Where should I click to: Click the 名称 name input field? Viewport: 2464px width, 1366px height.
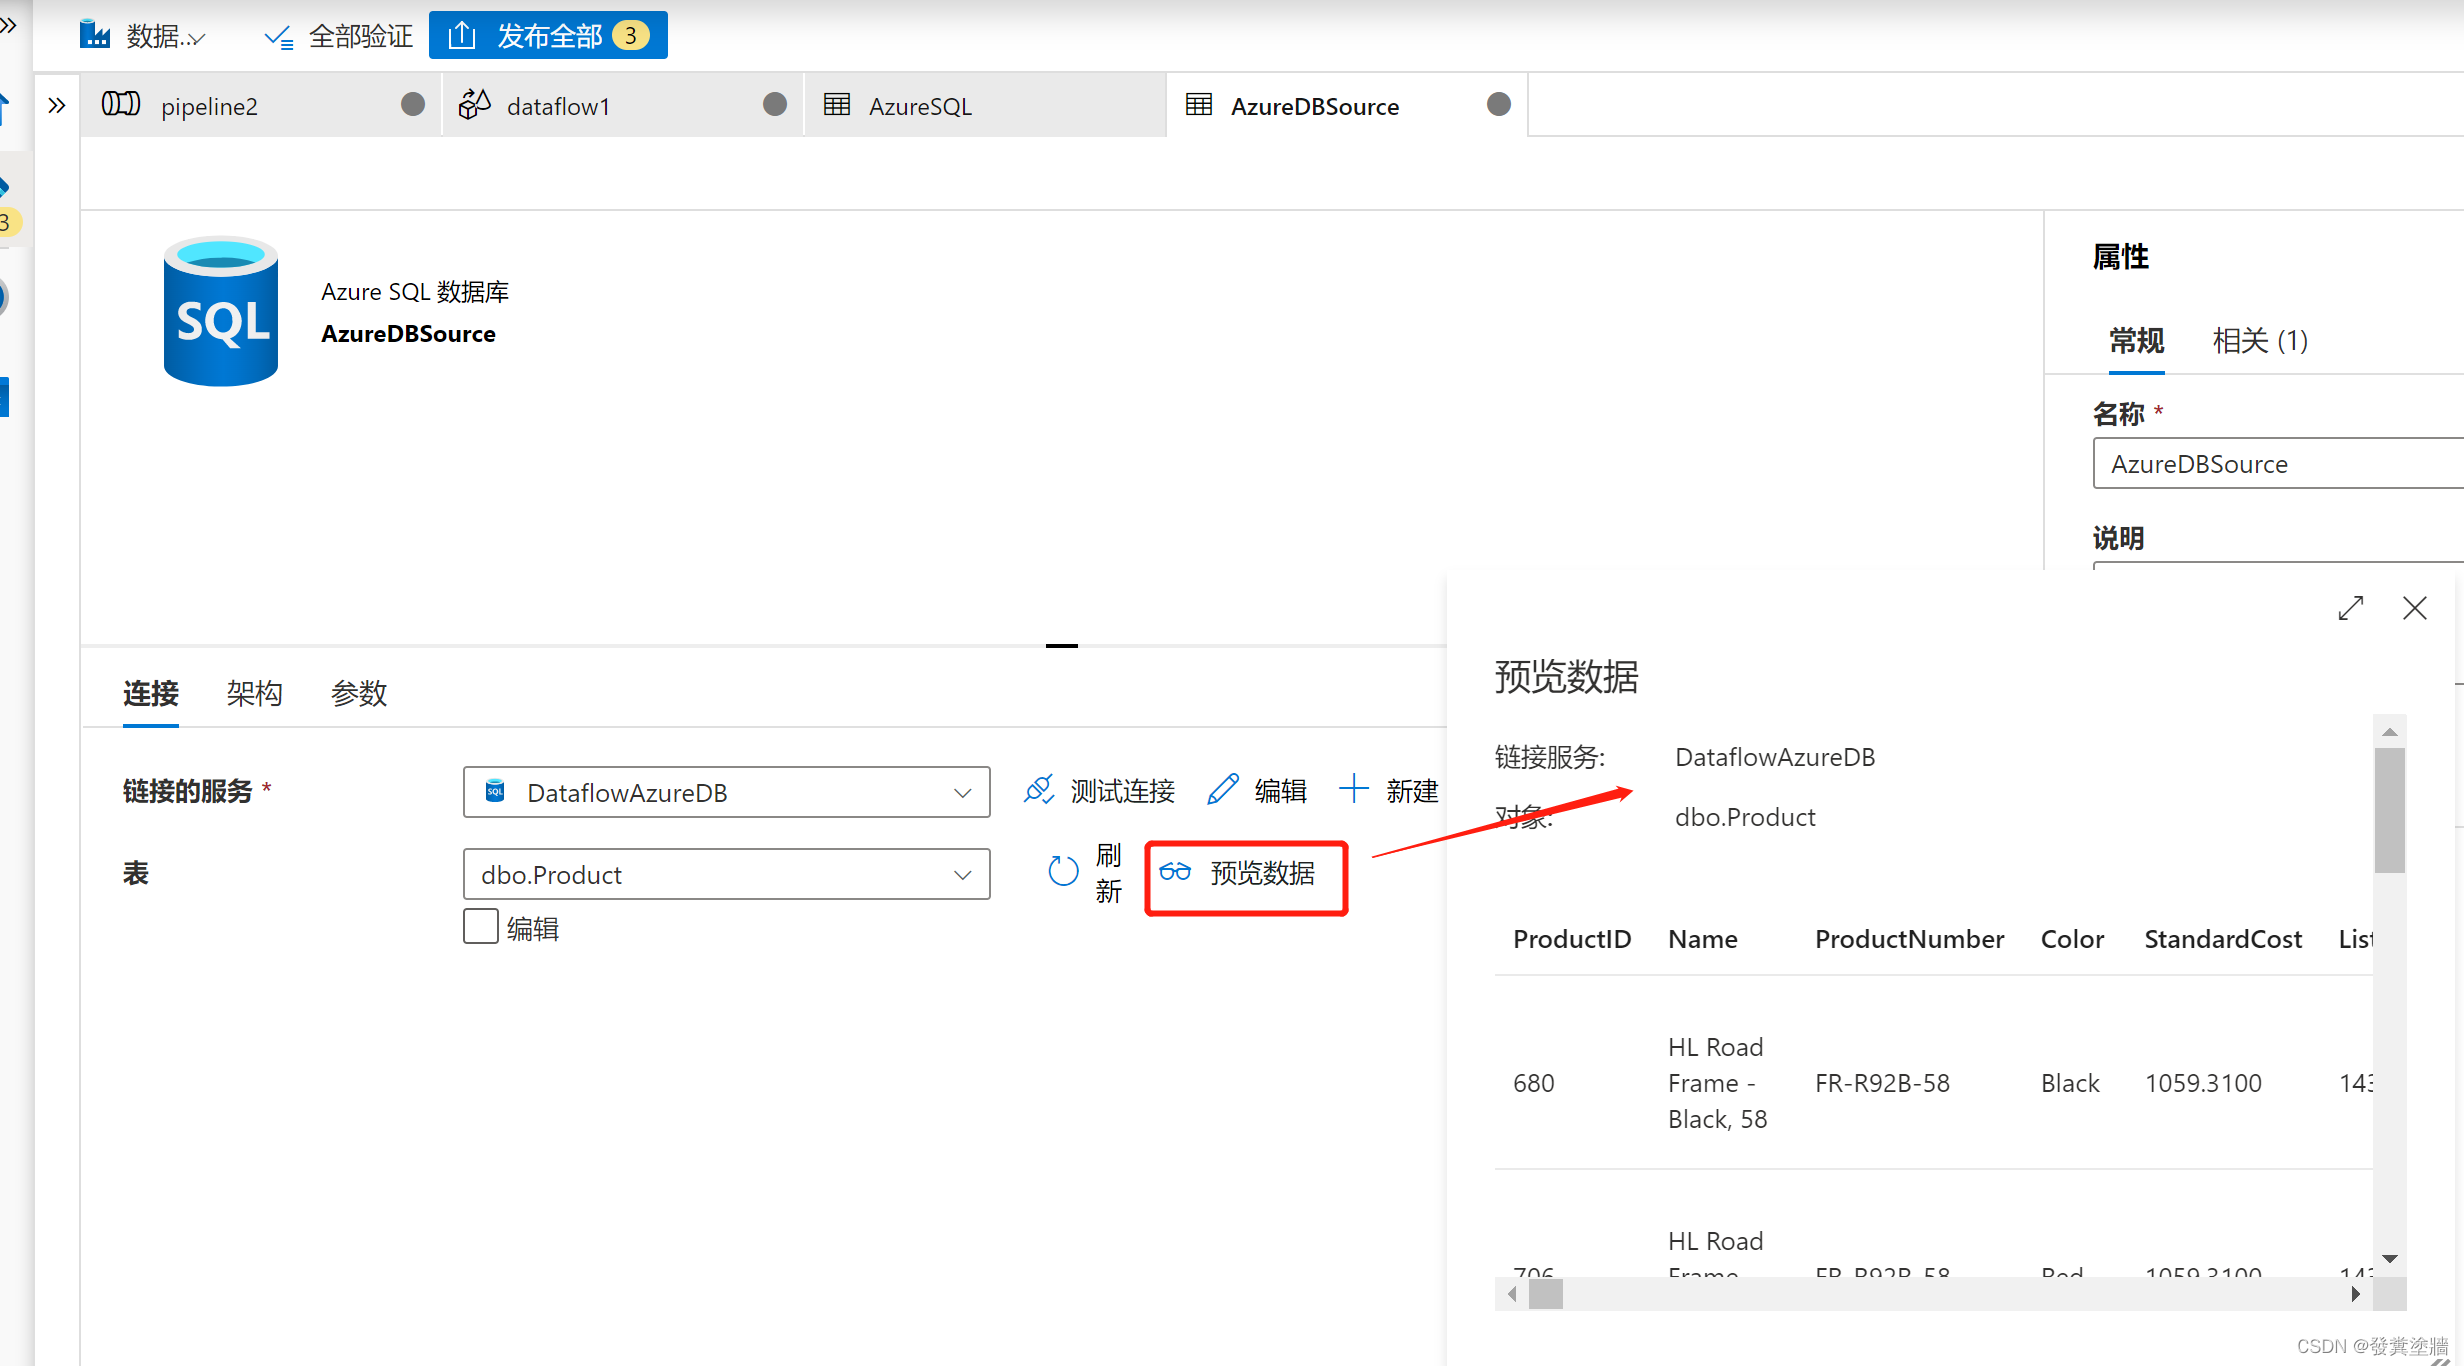click(x=2270, y=464)
